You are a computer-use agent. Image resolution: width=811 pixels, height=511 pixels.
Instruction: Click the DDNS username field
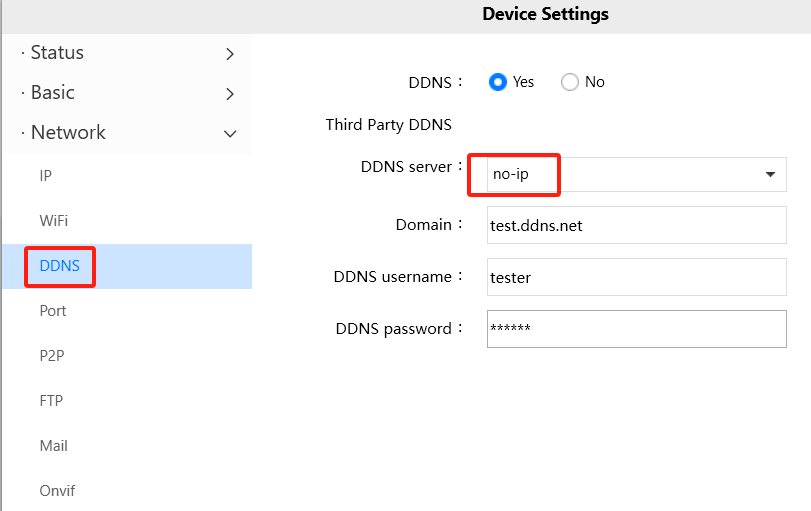636,277
